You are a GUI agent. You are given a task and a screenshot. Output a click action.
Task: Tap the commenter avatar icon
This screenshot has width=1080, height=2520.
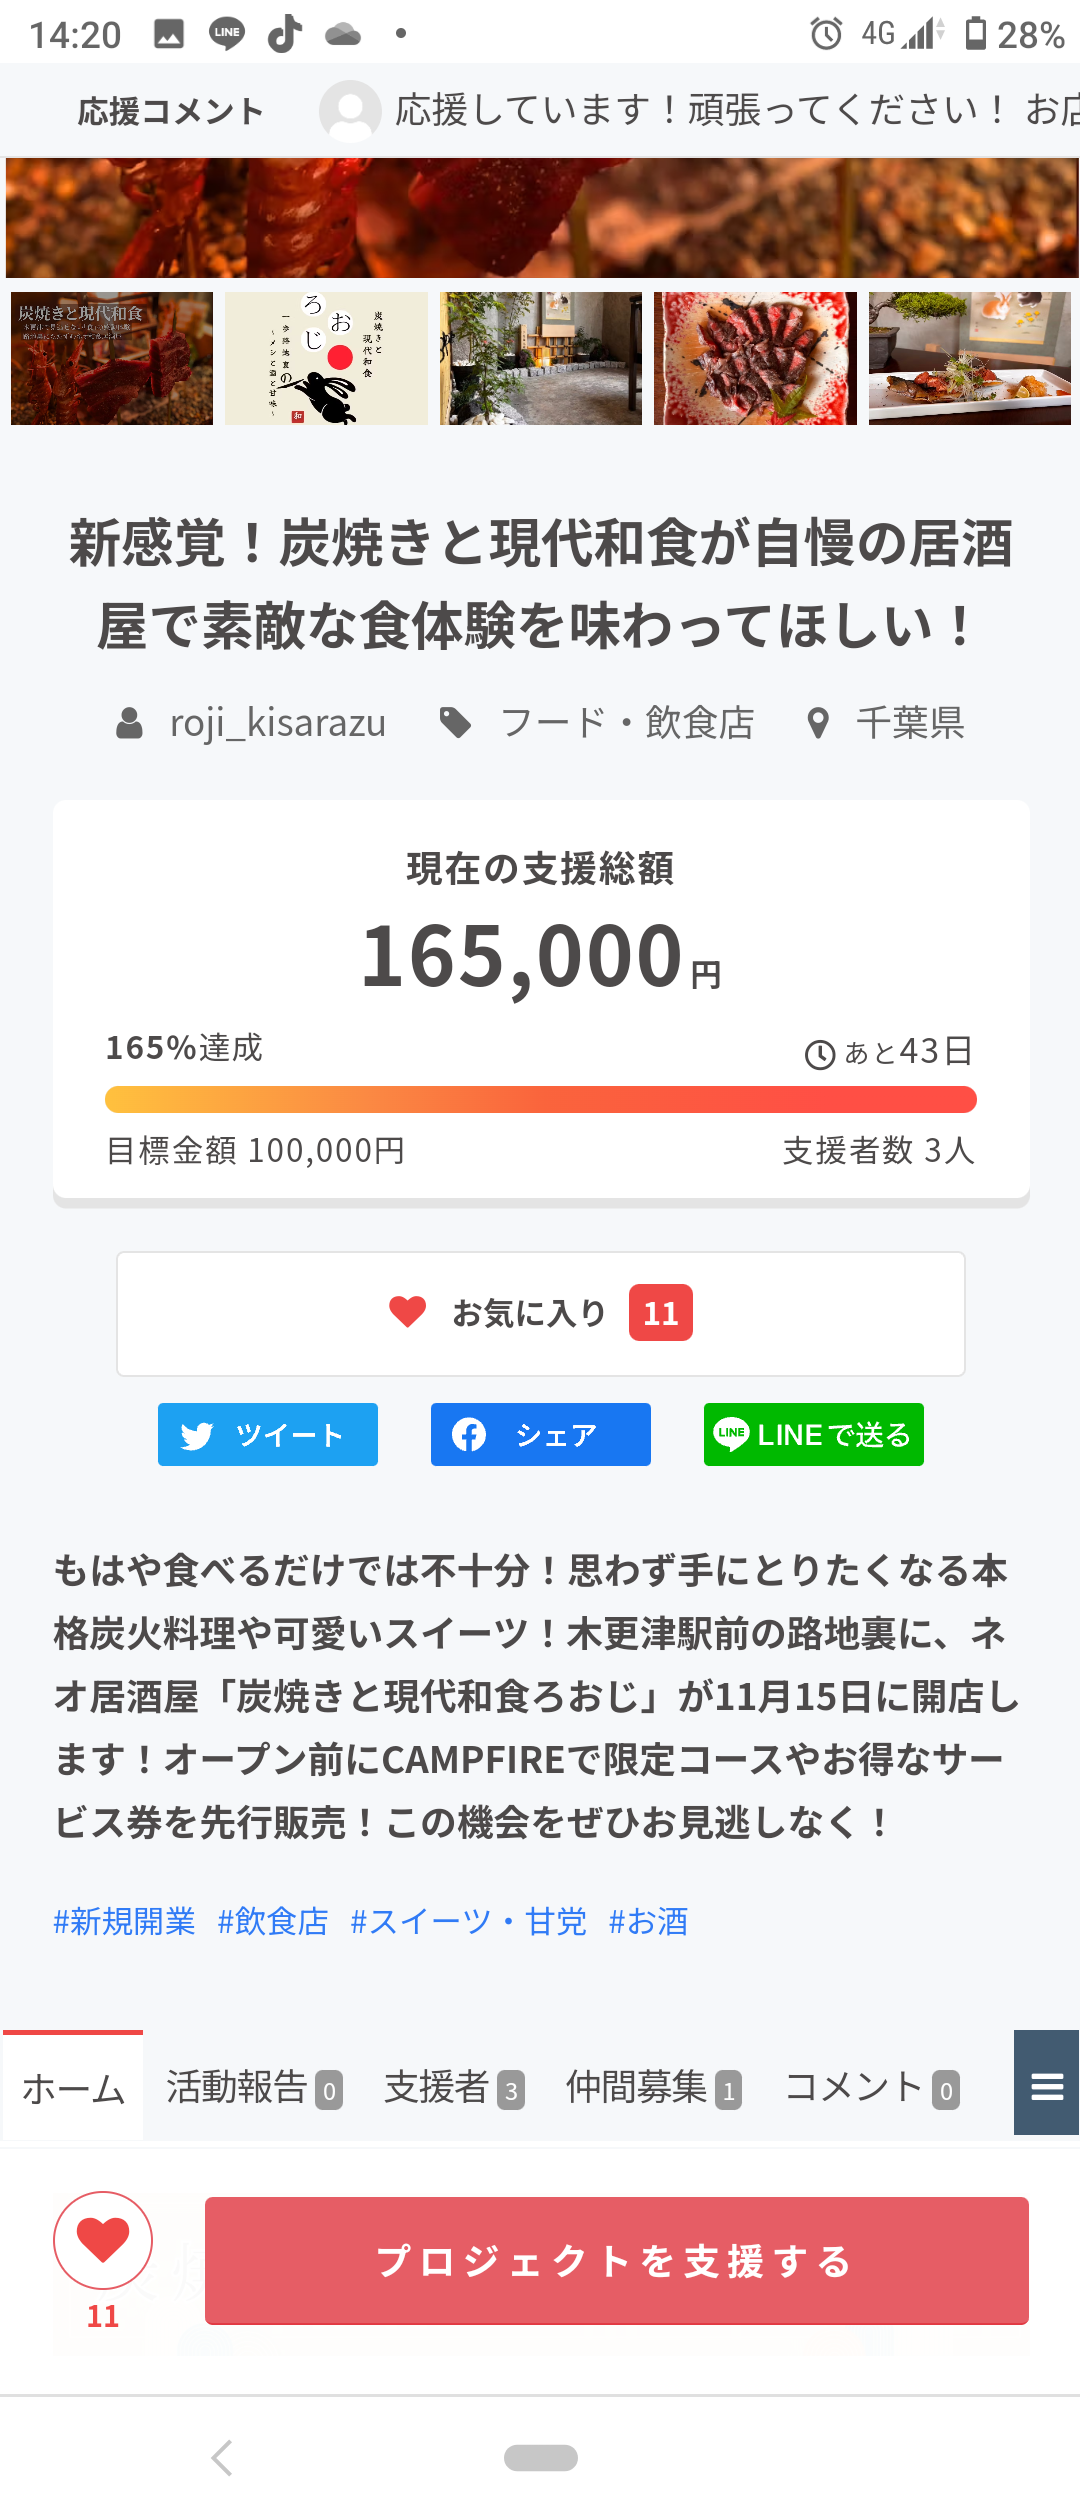[350, 111]
